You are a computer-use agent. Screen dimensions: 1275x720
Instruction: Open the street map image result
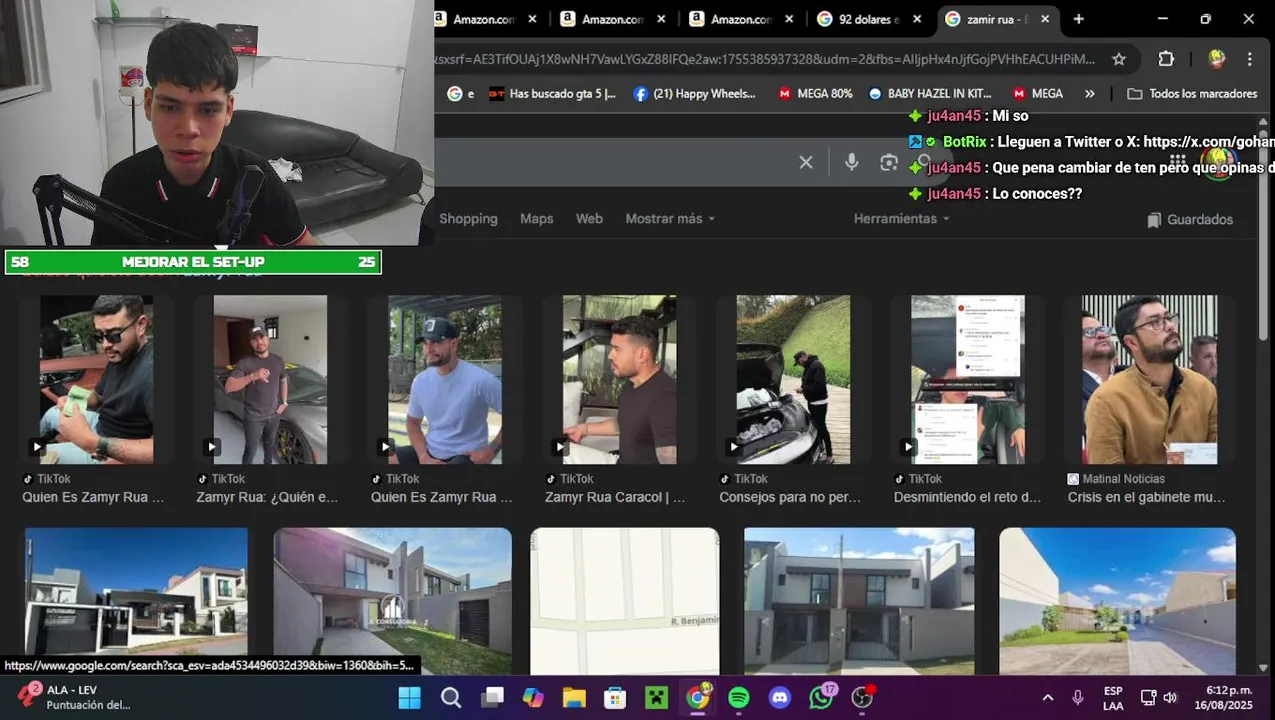coord(625,600)
